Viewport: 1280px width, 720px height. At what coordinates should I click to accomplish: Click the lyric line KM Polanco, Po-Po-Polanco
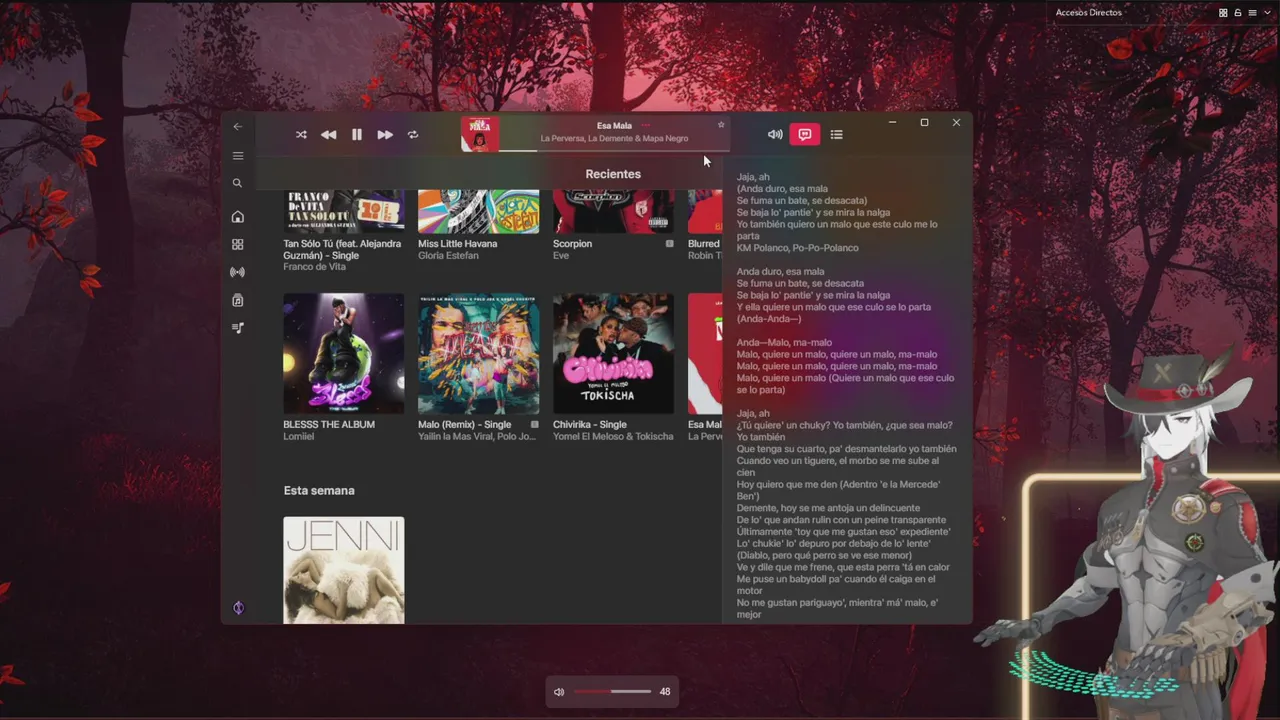797,248
